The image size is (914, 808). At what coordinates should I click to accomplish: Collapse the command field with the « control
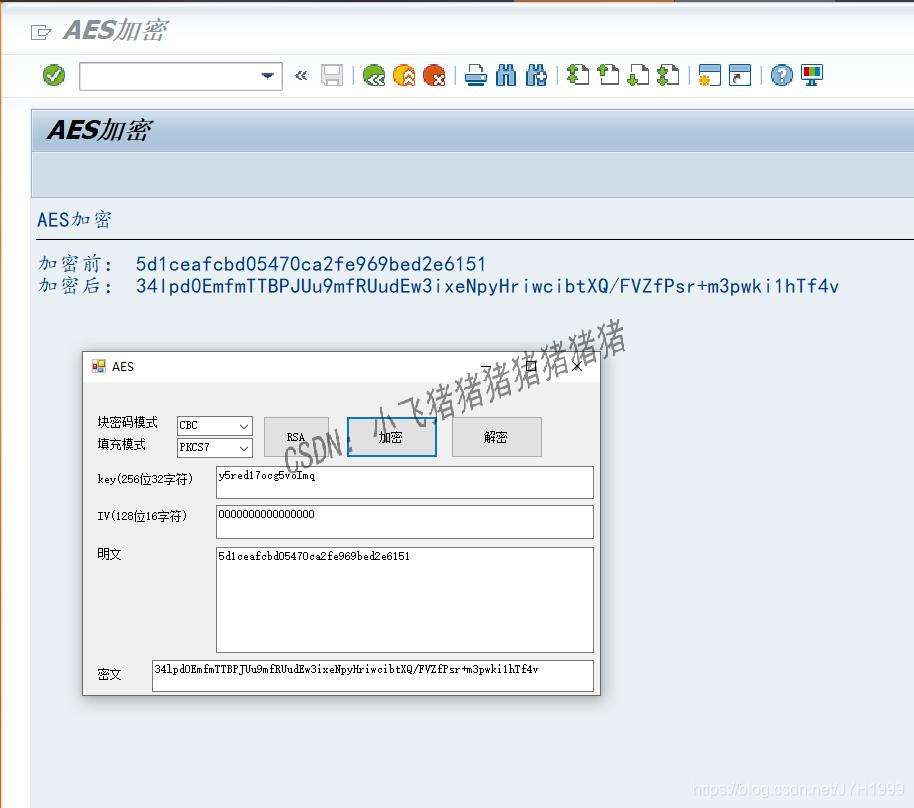[x=301, y=75]
